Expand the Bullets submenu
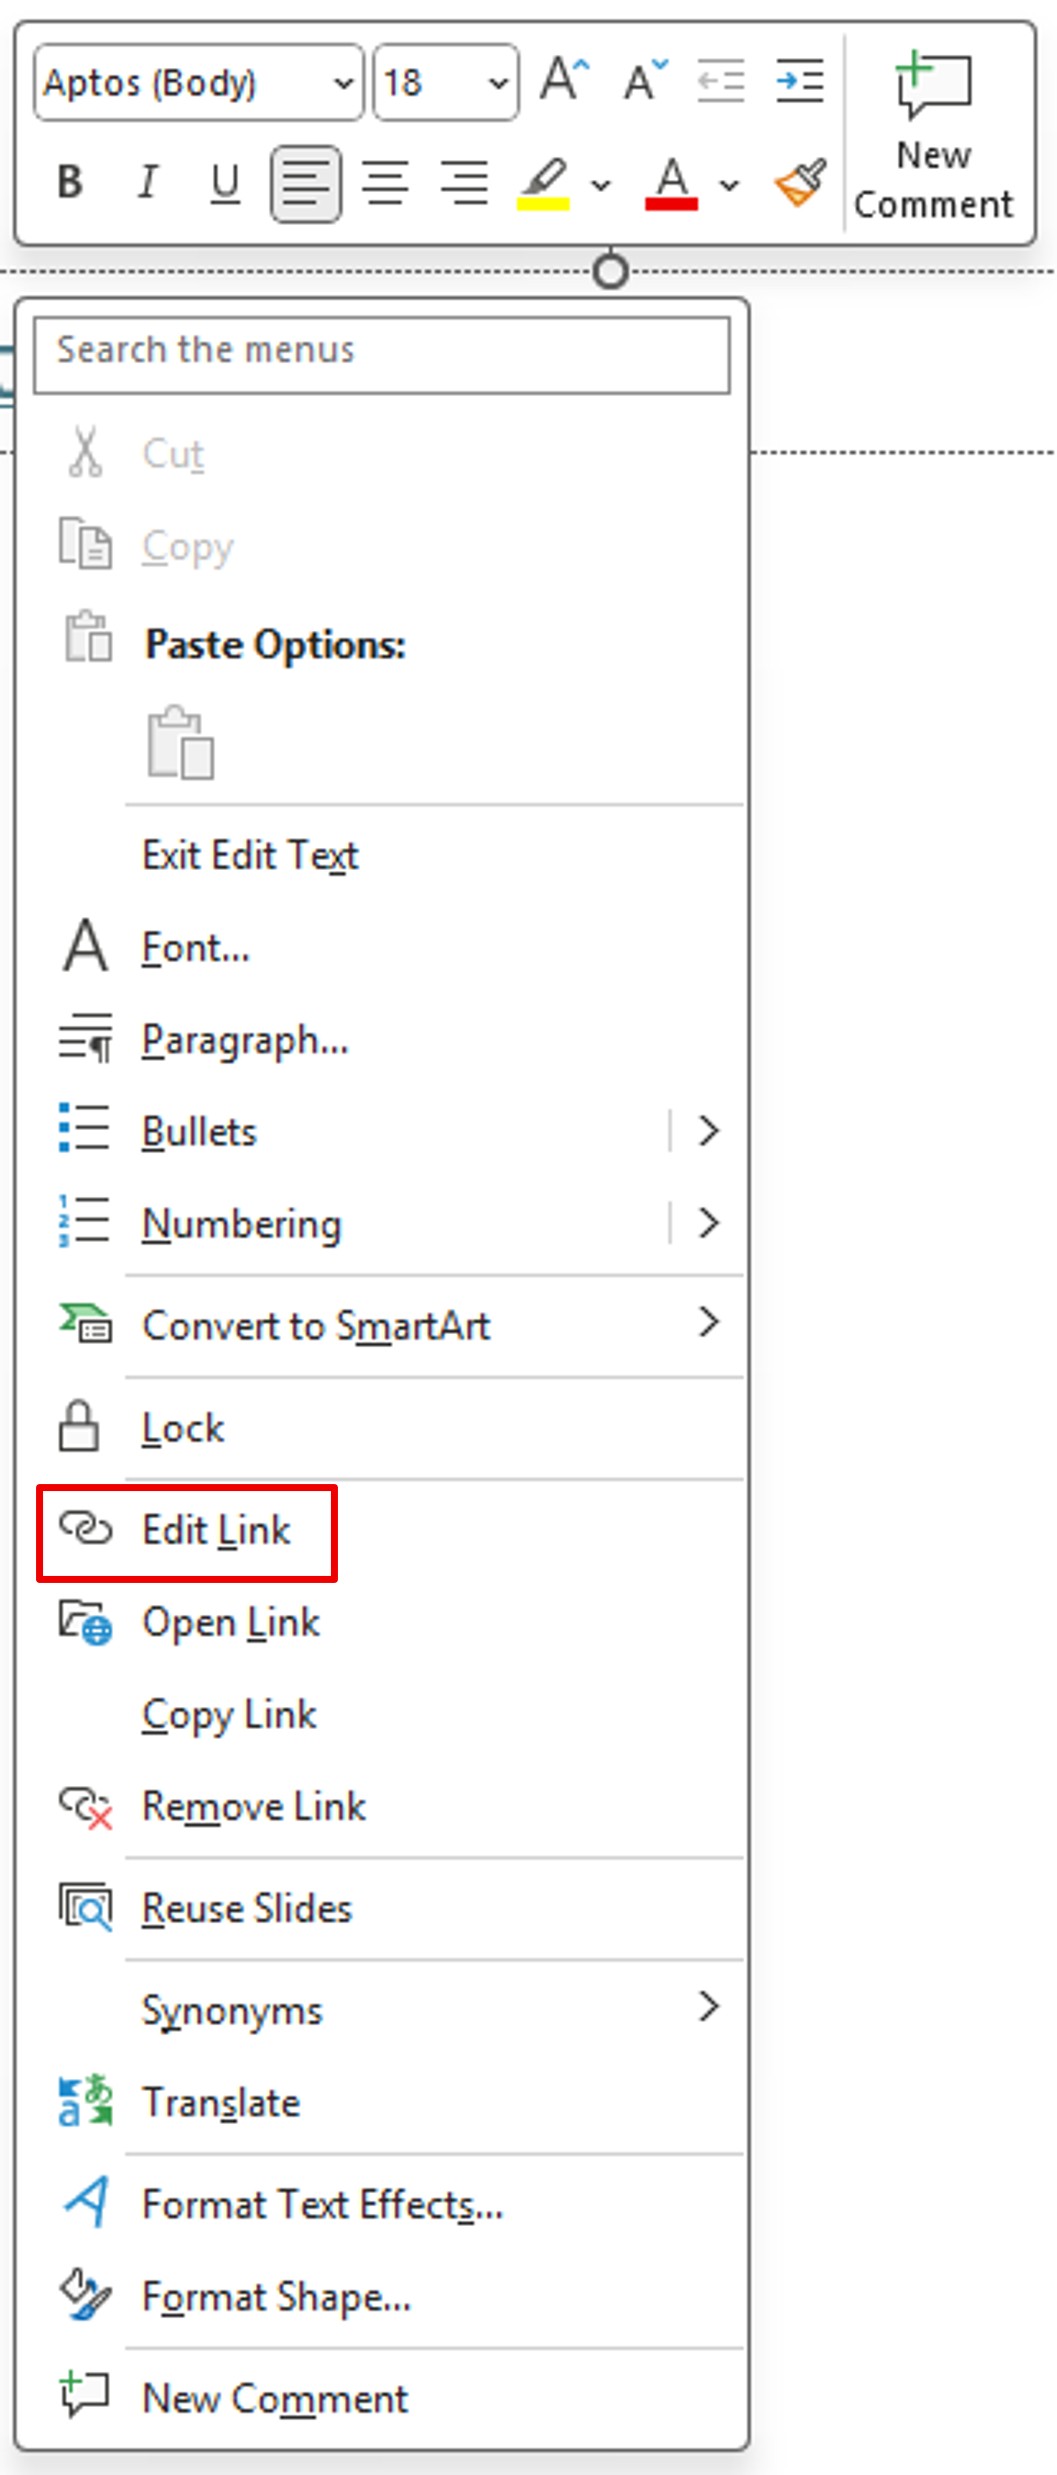The image size is (1057, 2475). (x=710, y=1130)
